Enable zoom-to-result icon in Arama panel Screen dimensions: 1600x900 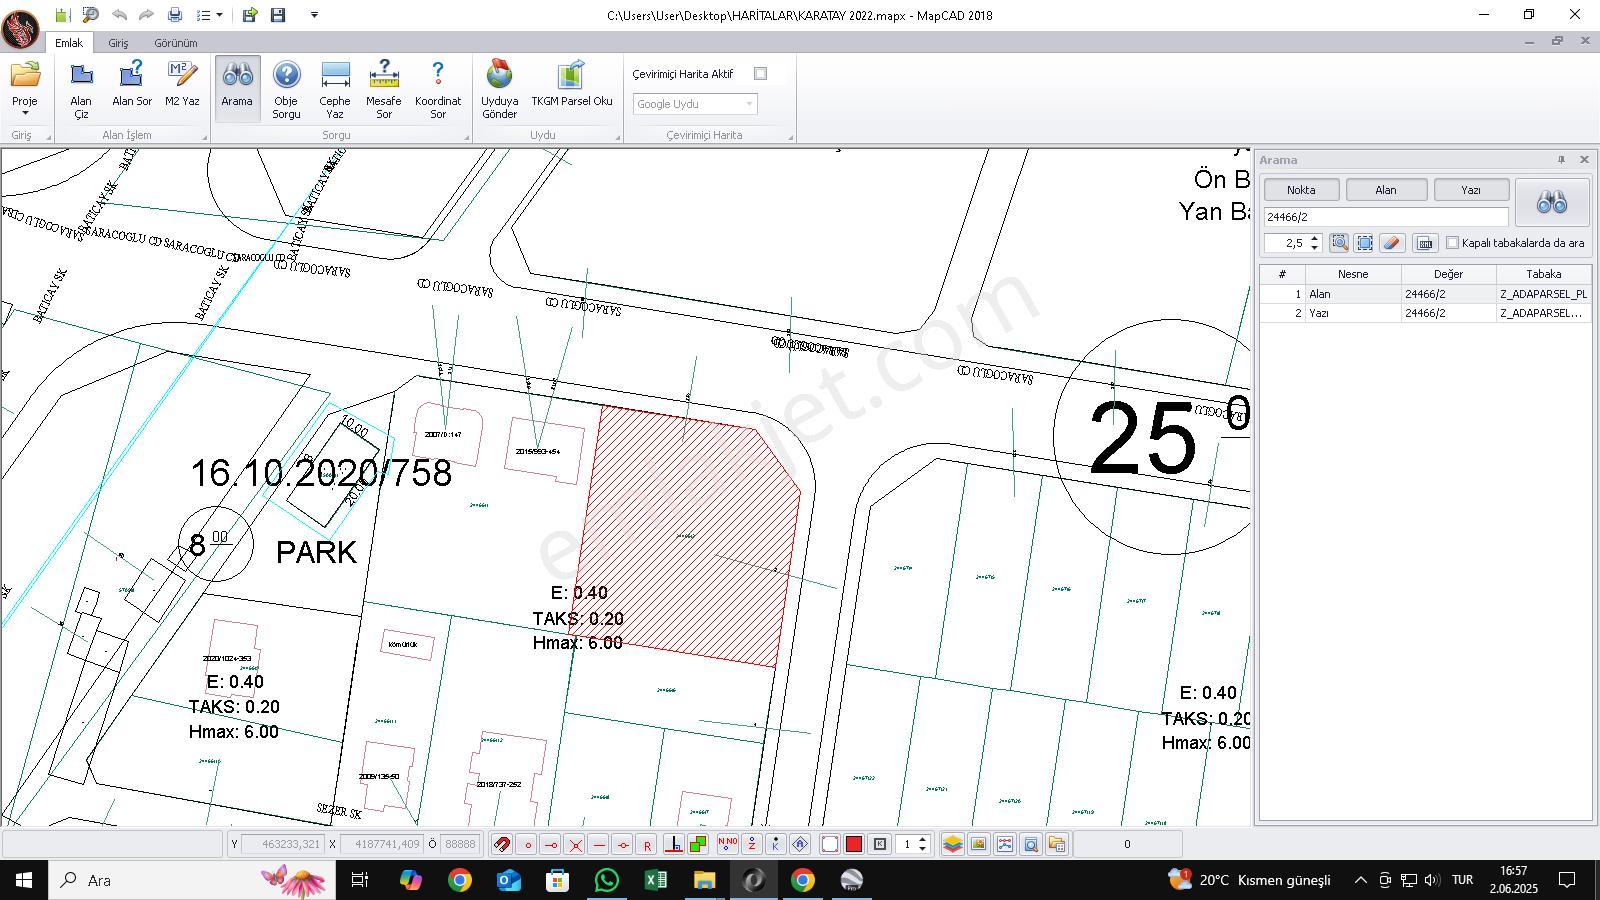(1339, 243)
